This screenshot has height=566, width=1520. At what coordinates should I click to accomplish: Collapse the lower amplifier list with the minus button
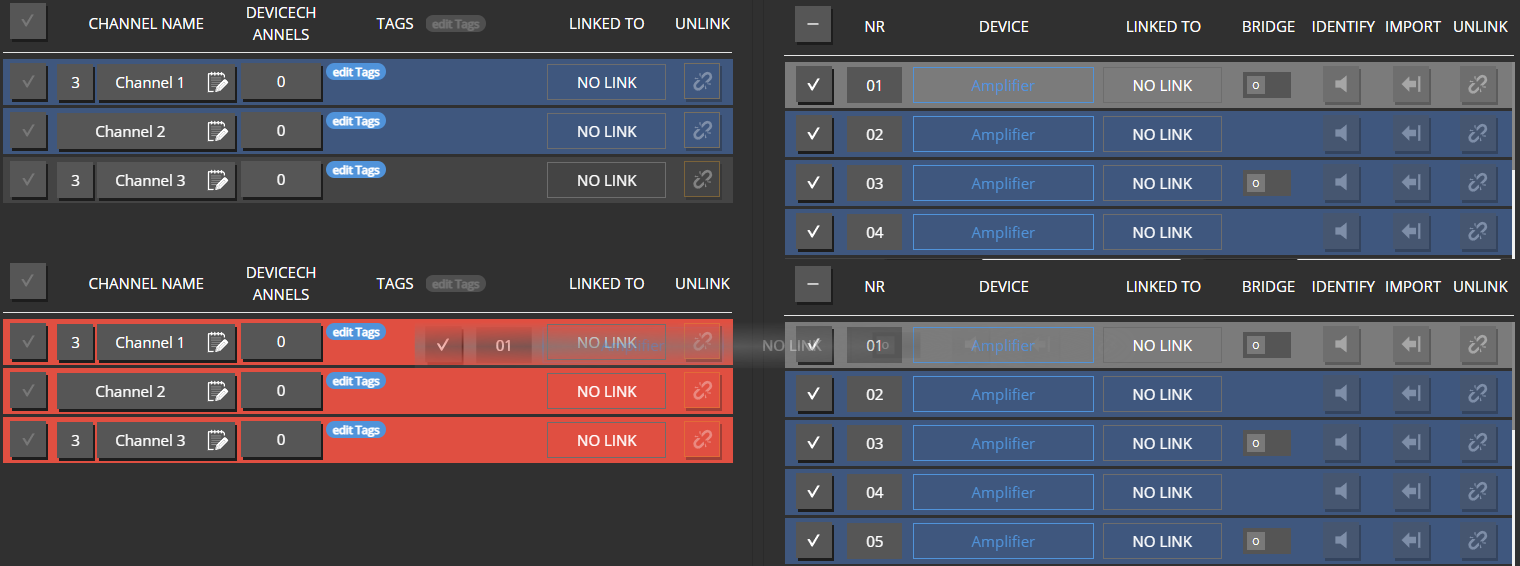[x=813, y=285]
